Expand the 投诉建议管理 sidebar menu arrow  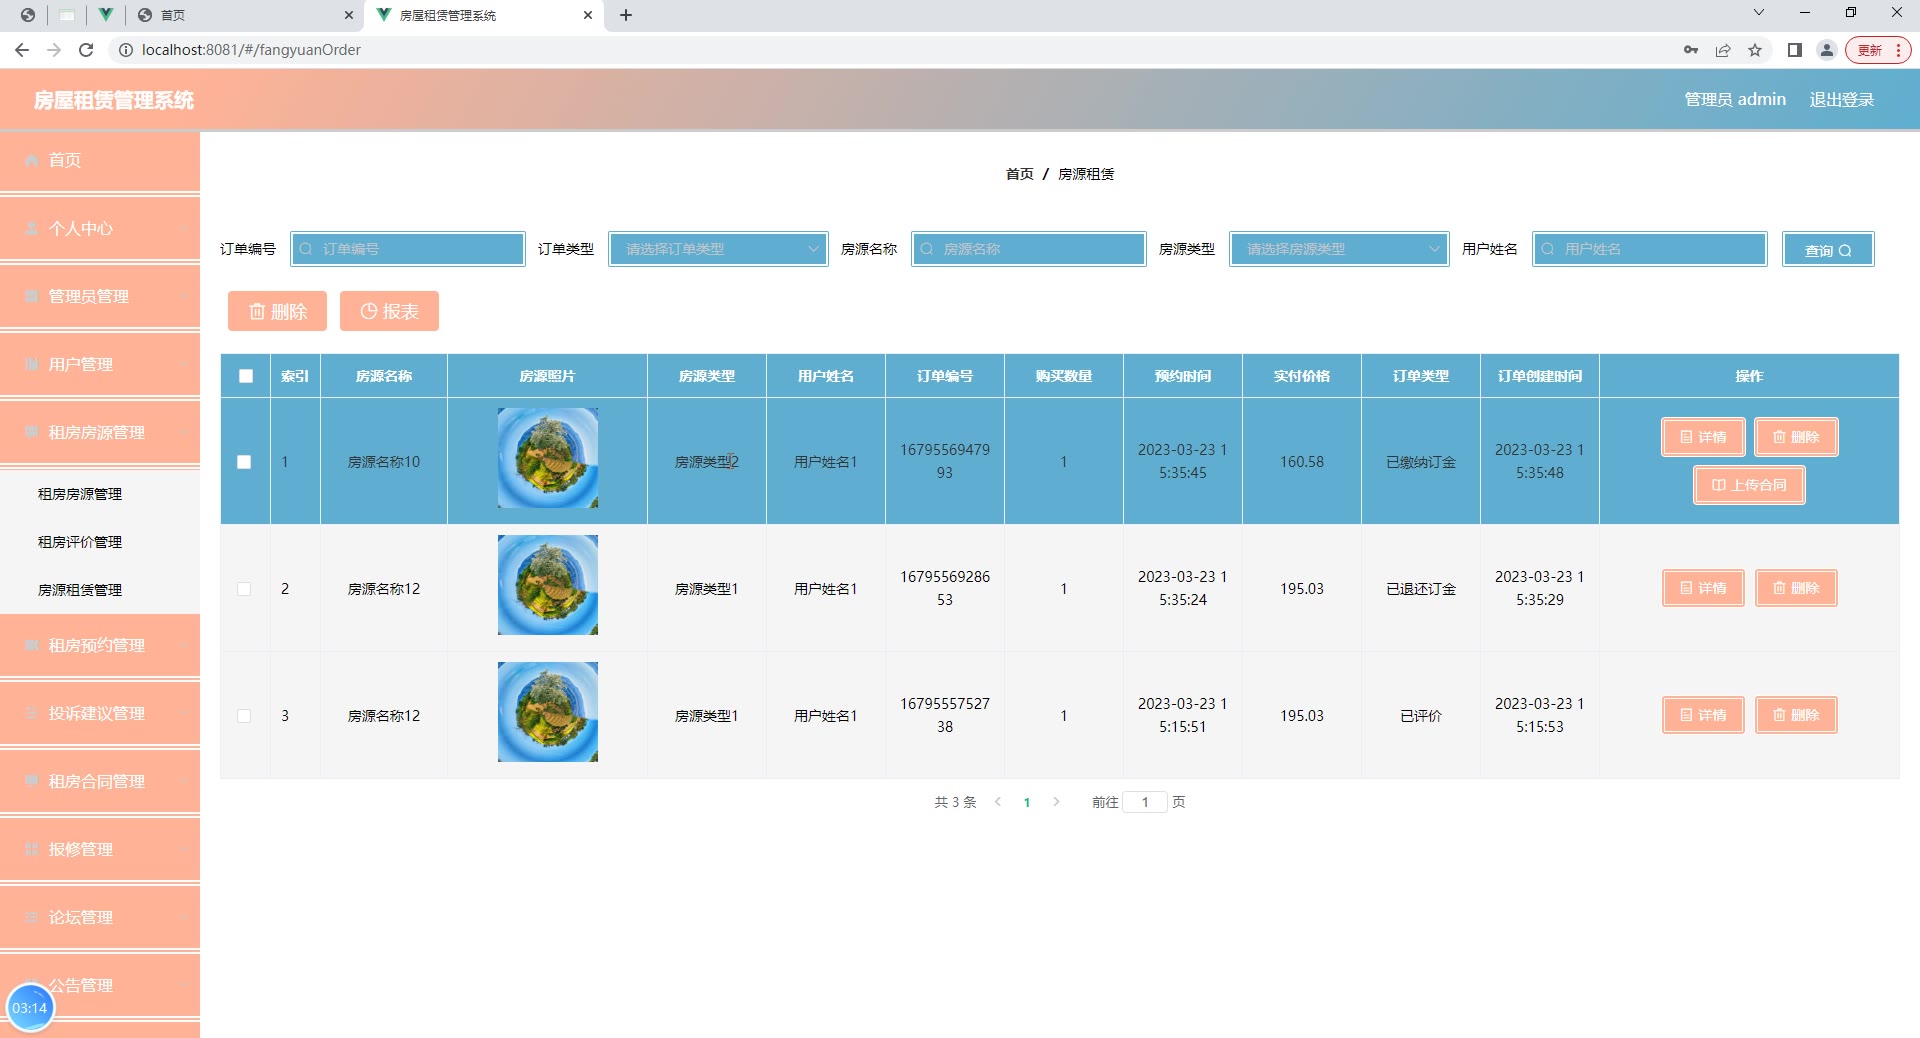[184, 714]
